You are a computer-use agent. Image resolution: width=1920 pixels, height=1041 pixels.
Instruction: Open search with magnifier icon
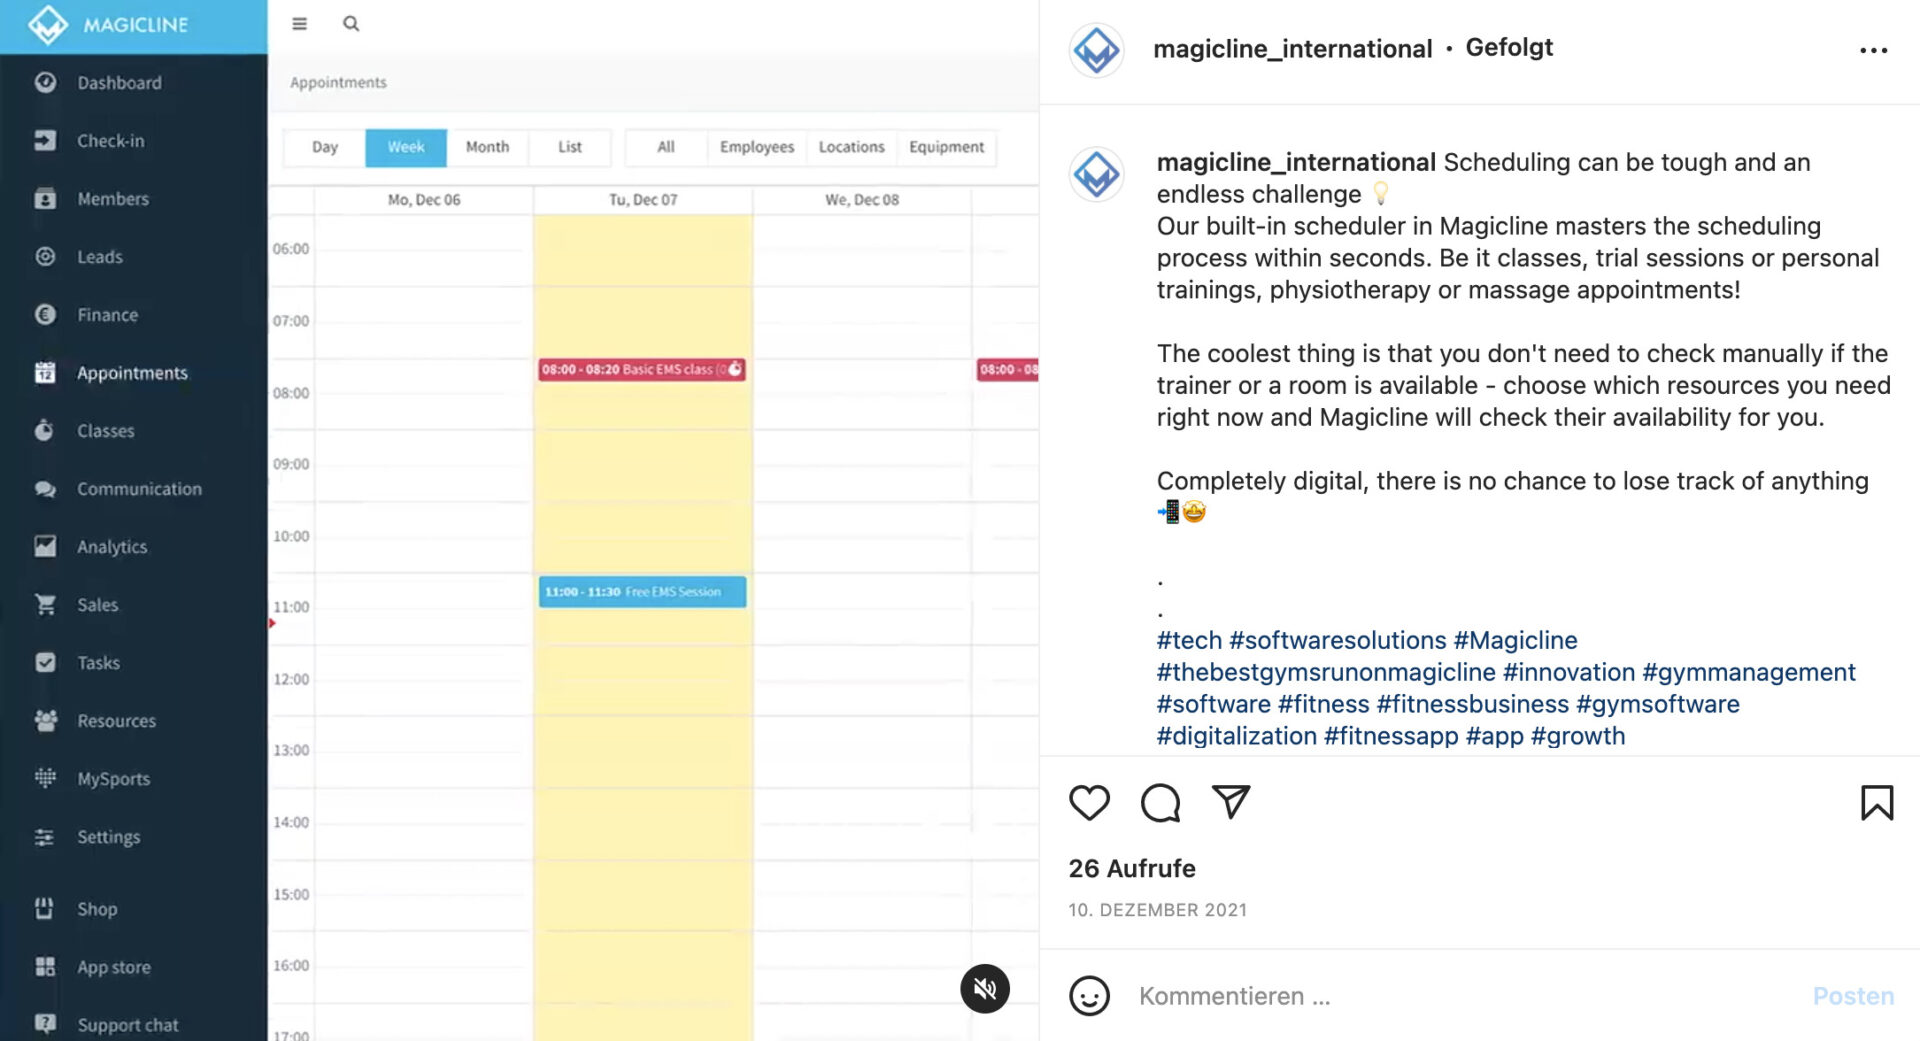pyautogui.click(x=351, y=24)
